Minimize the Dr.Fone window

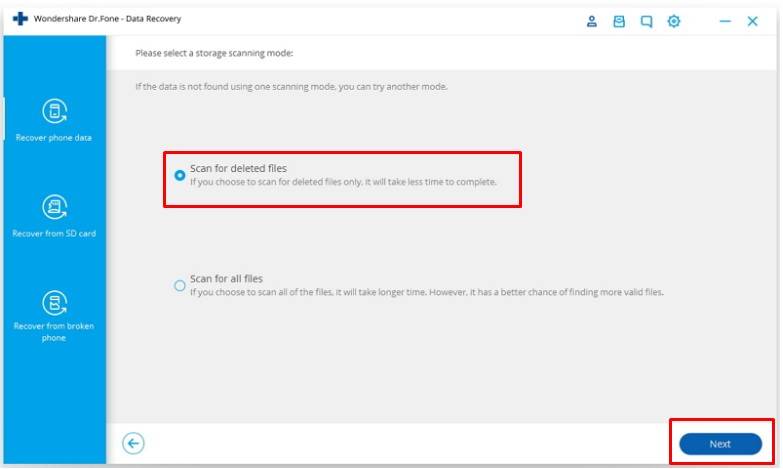point(725,21)
